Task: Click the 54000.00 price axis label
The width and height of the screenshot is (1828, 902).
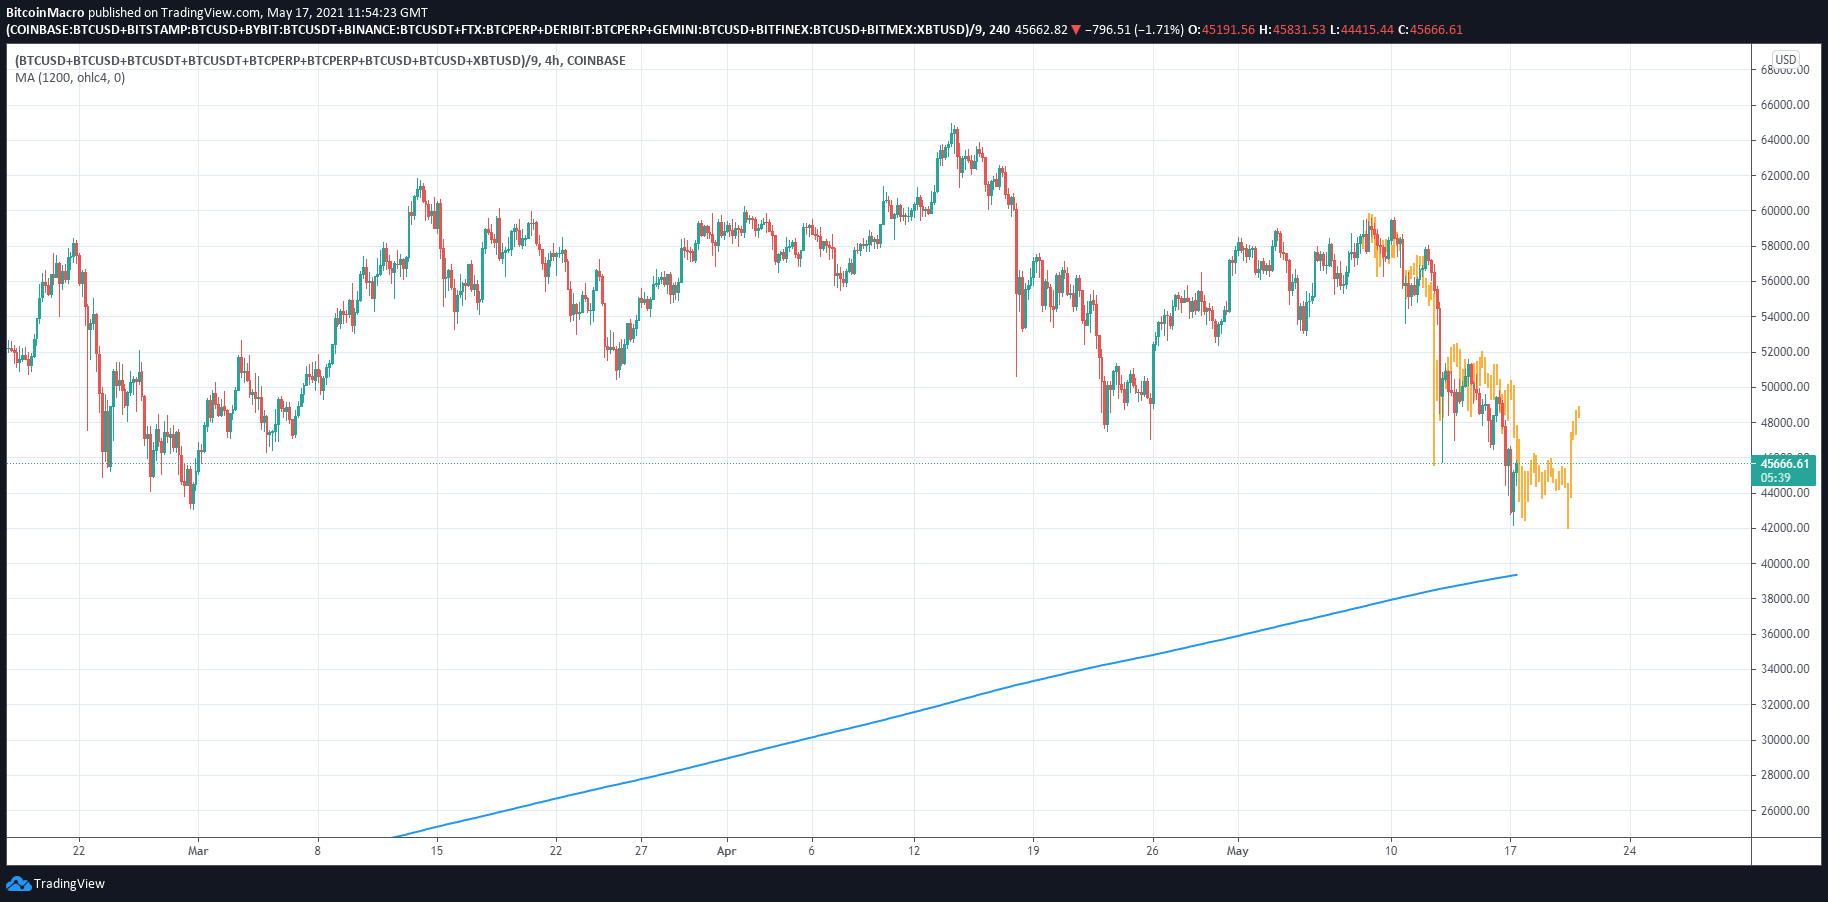Action: [1785, 317]
